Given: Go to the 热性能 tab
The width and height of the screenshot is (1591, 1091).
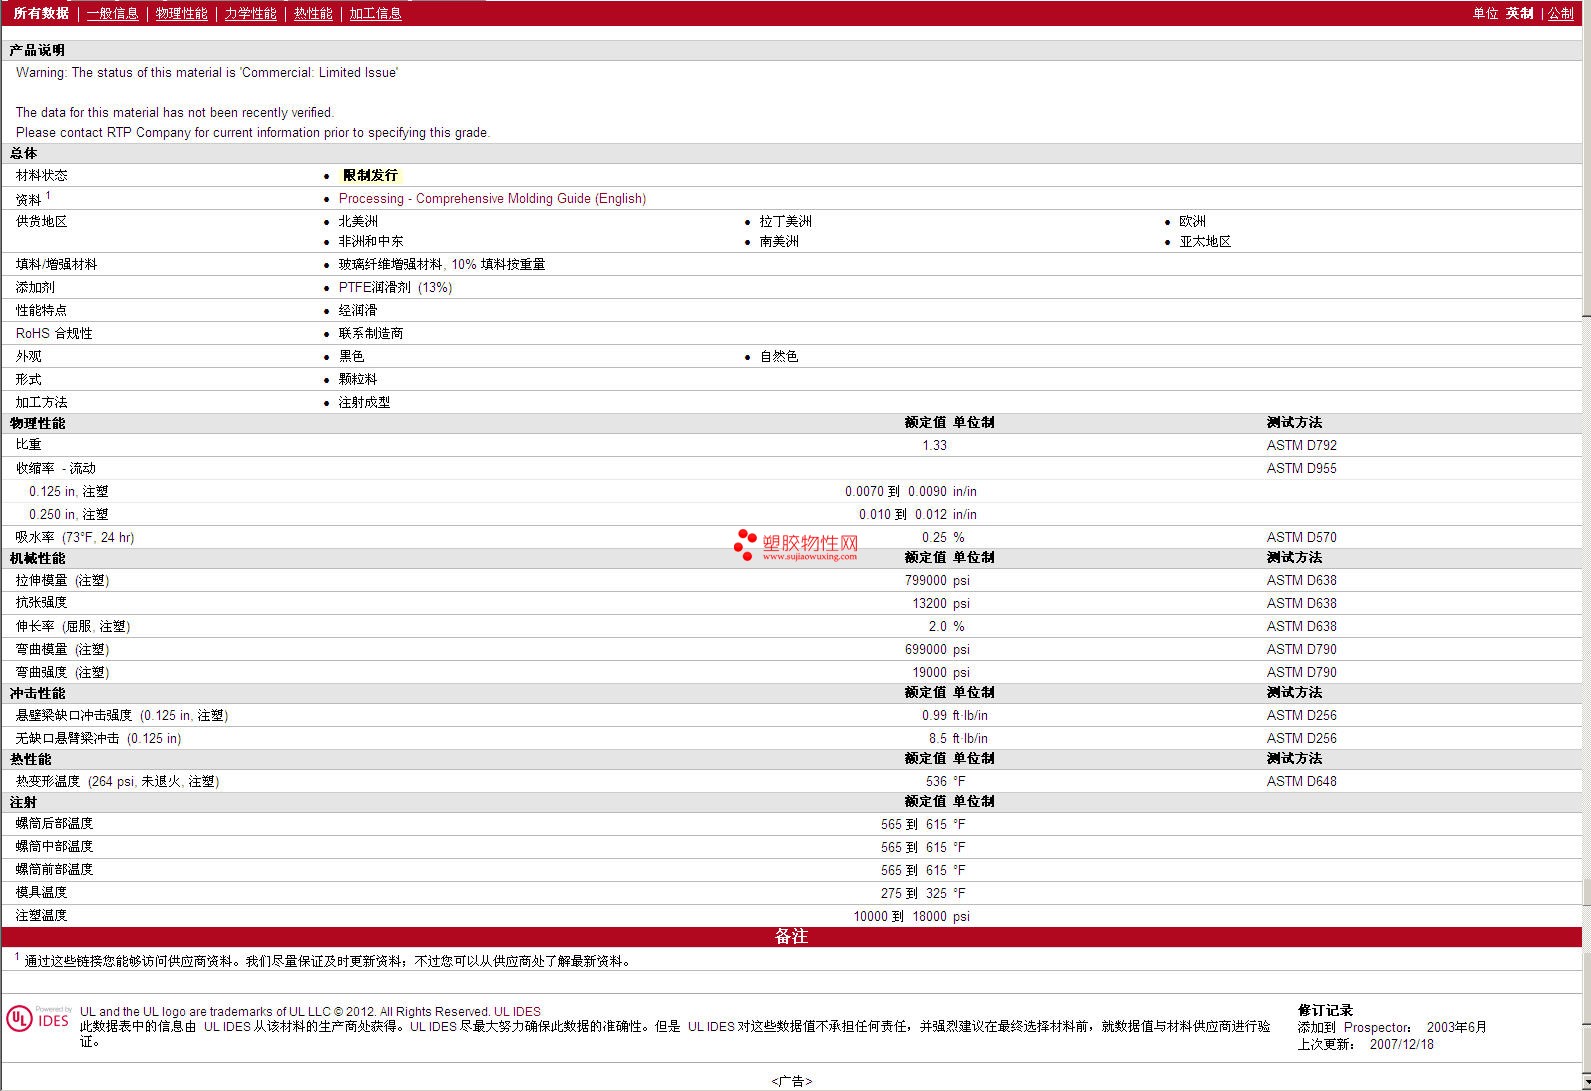Looking at the screenshot, I should pyautogui.click(x=313, y=13).
